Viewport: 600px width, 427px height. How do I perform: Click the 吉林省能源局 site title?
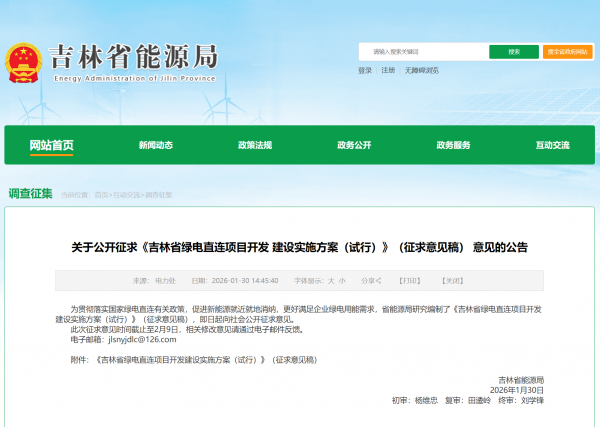point(133,55)
